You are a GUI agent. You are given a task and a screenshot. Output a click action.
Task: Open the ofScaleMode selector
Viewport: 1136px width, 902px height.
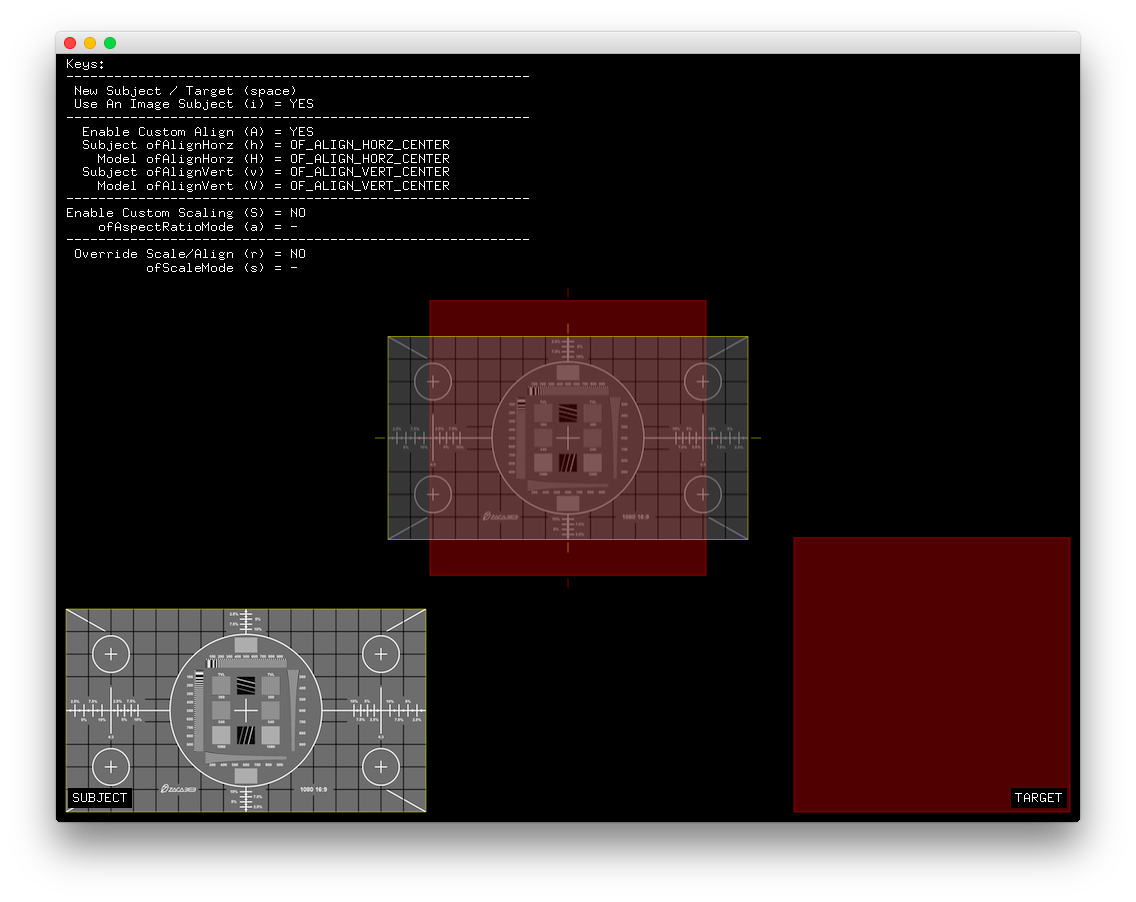(x=221, y=267)
